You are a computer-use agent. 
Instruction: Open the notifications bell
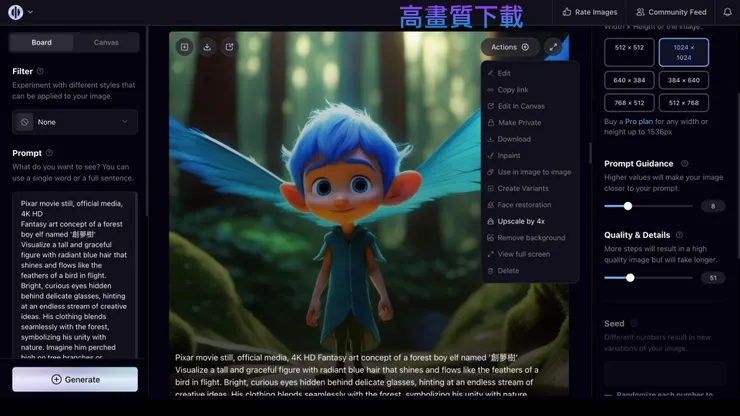point(727,12)
